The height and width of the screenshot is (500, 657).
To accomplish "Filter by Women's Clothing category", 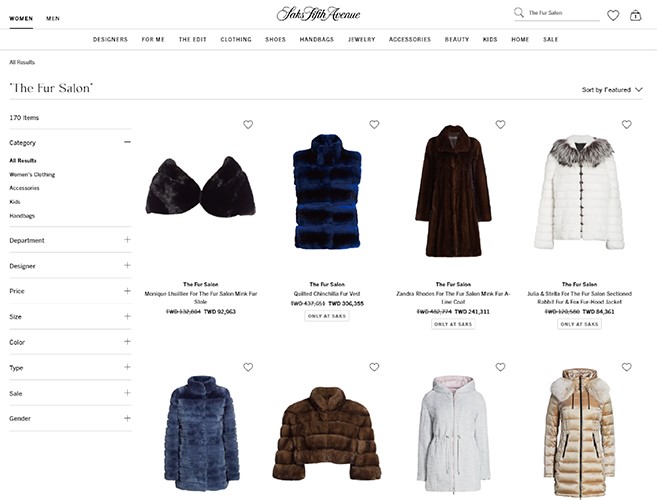I will 32,174.
